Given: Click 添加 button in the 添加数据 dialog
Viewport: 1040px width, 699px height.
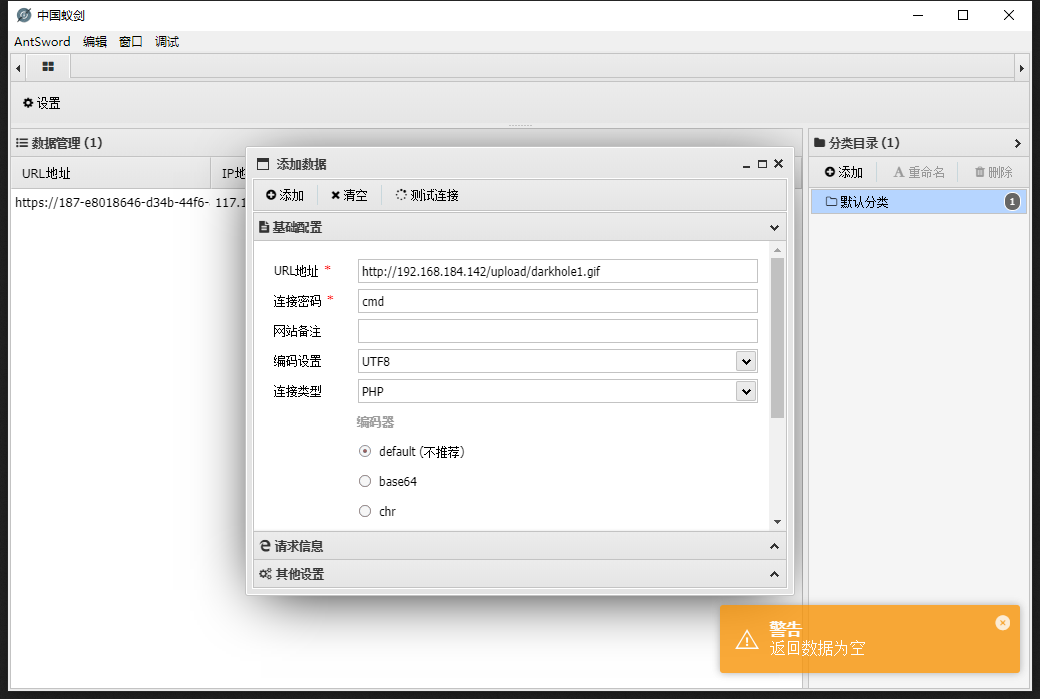Looking at the screenshot, I should click(x=285, y=195).
